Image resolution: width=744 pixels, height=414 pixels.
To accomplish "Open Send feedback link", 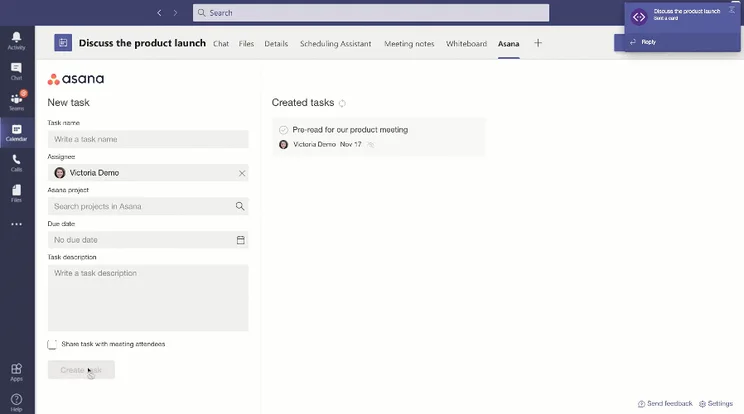I will (x=665, y=404).
